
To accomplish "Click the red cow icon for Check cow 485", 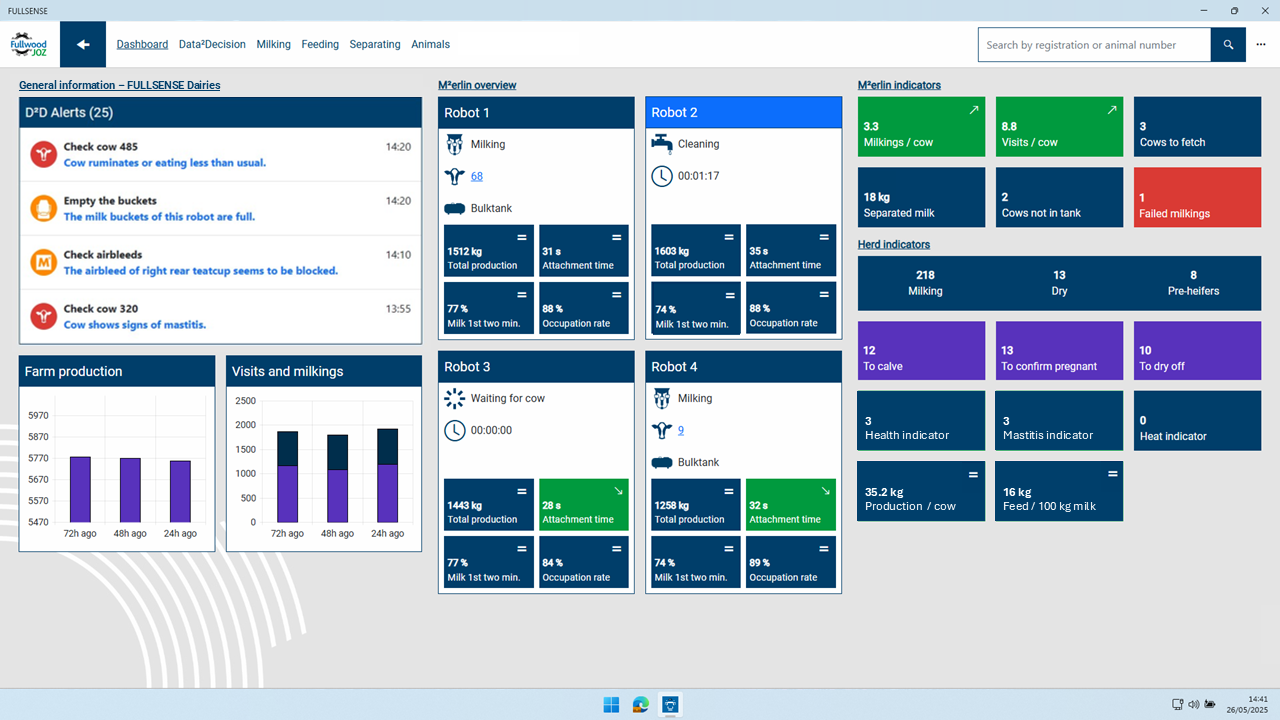I will pyautogui.click(x=43, y=154).
